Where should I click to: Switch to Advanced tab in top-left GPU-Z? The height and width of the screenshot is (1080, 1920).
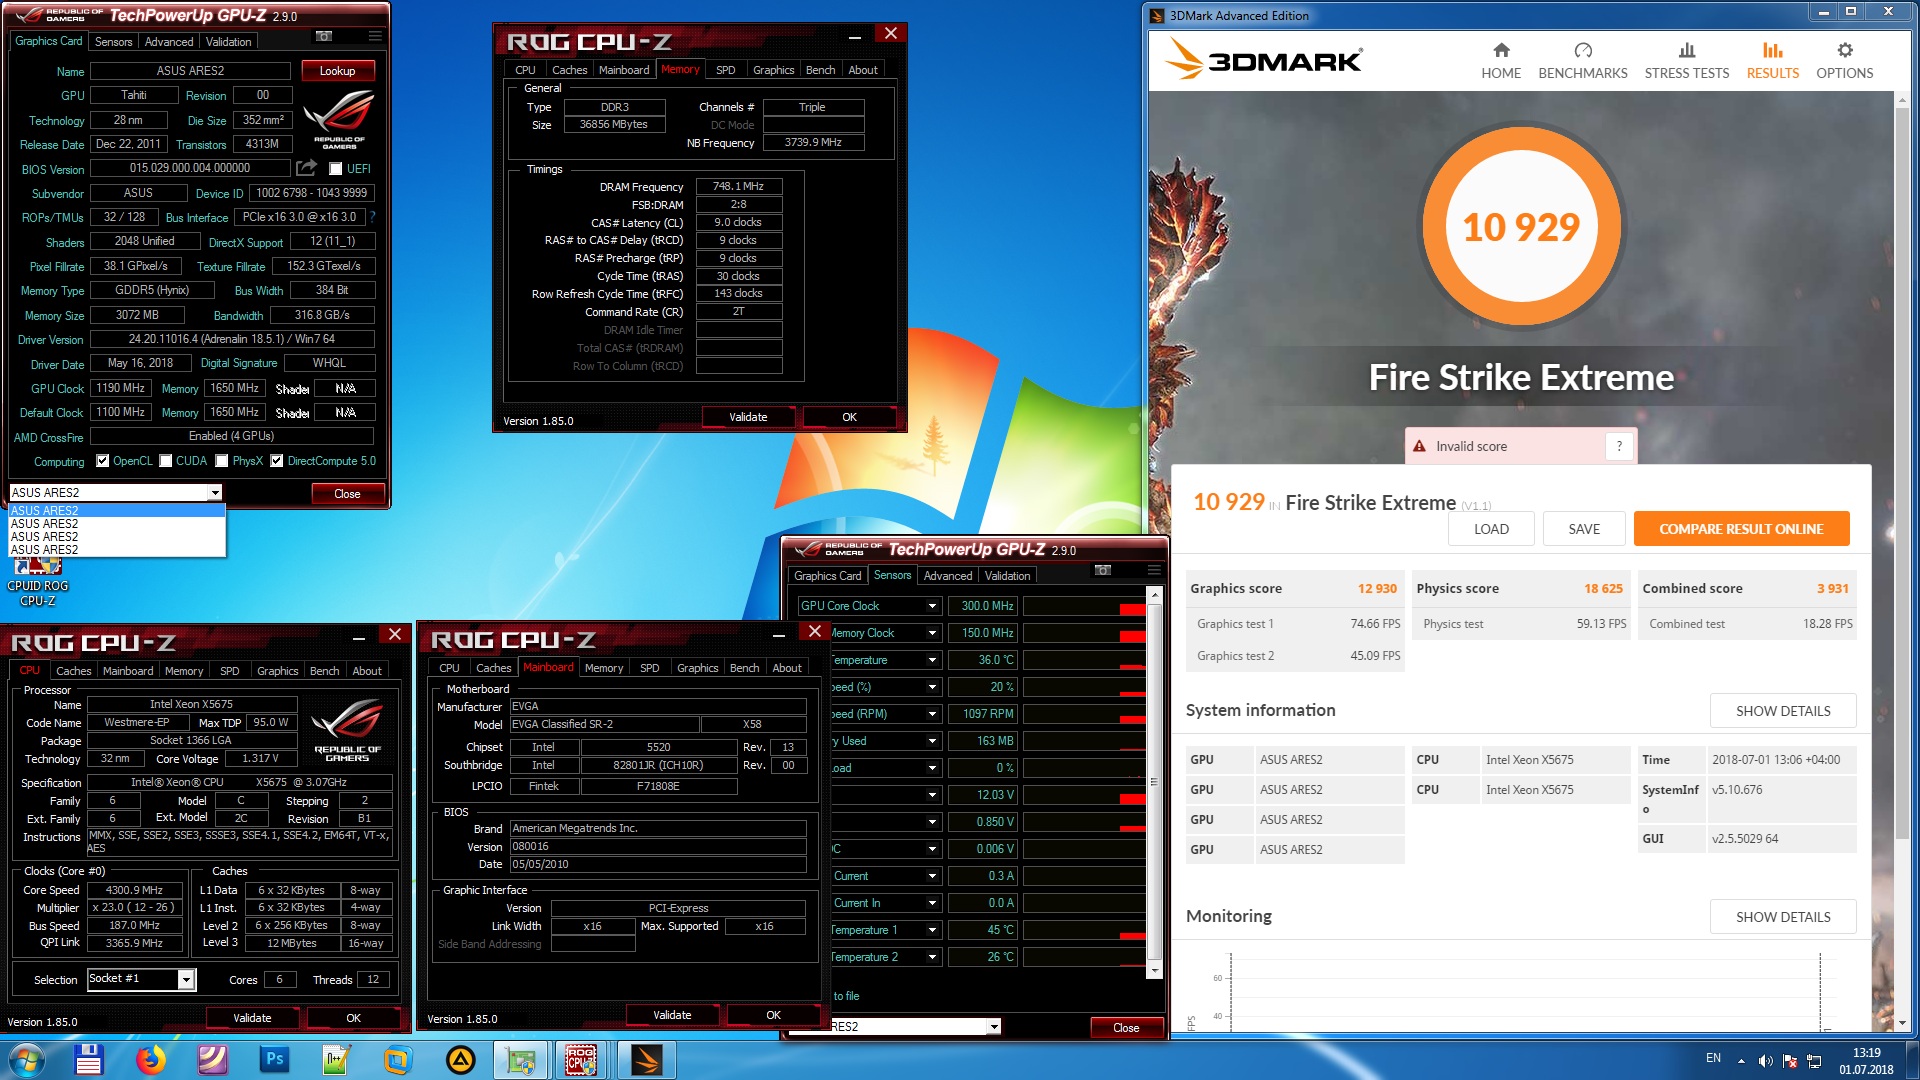coord(169,41)
